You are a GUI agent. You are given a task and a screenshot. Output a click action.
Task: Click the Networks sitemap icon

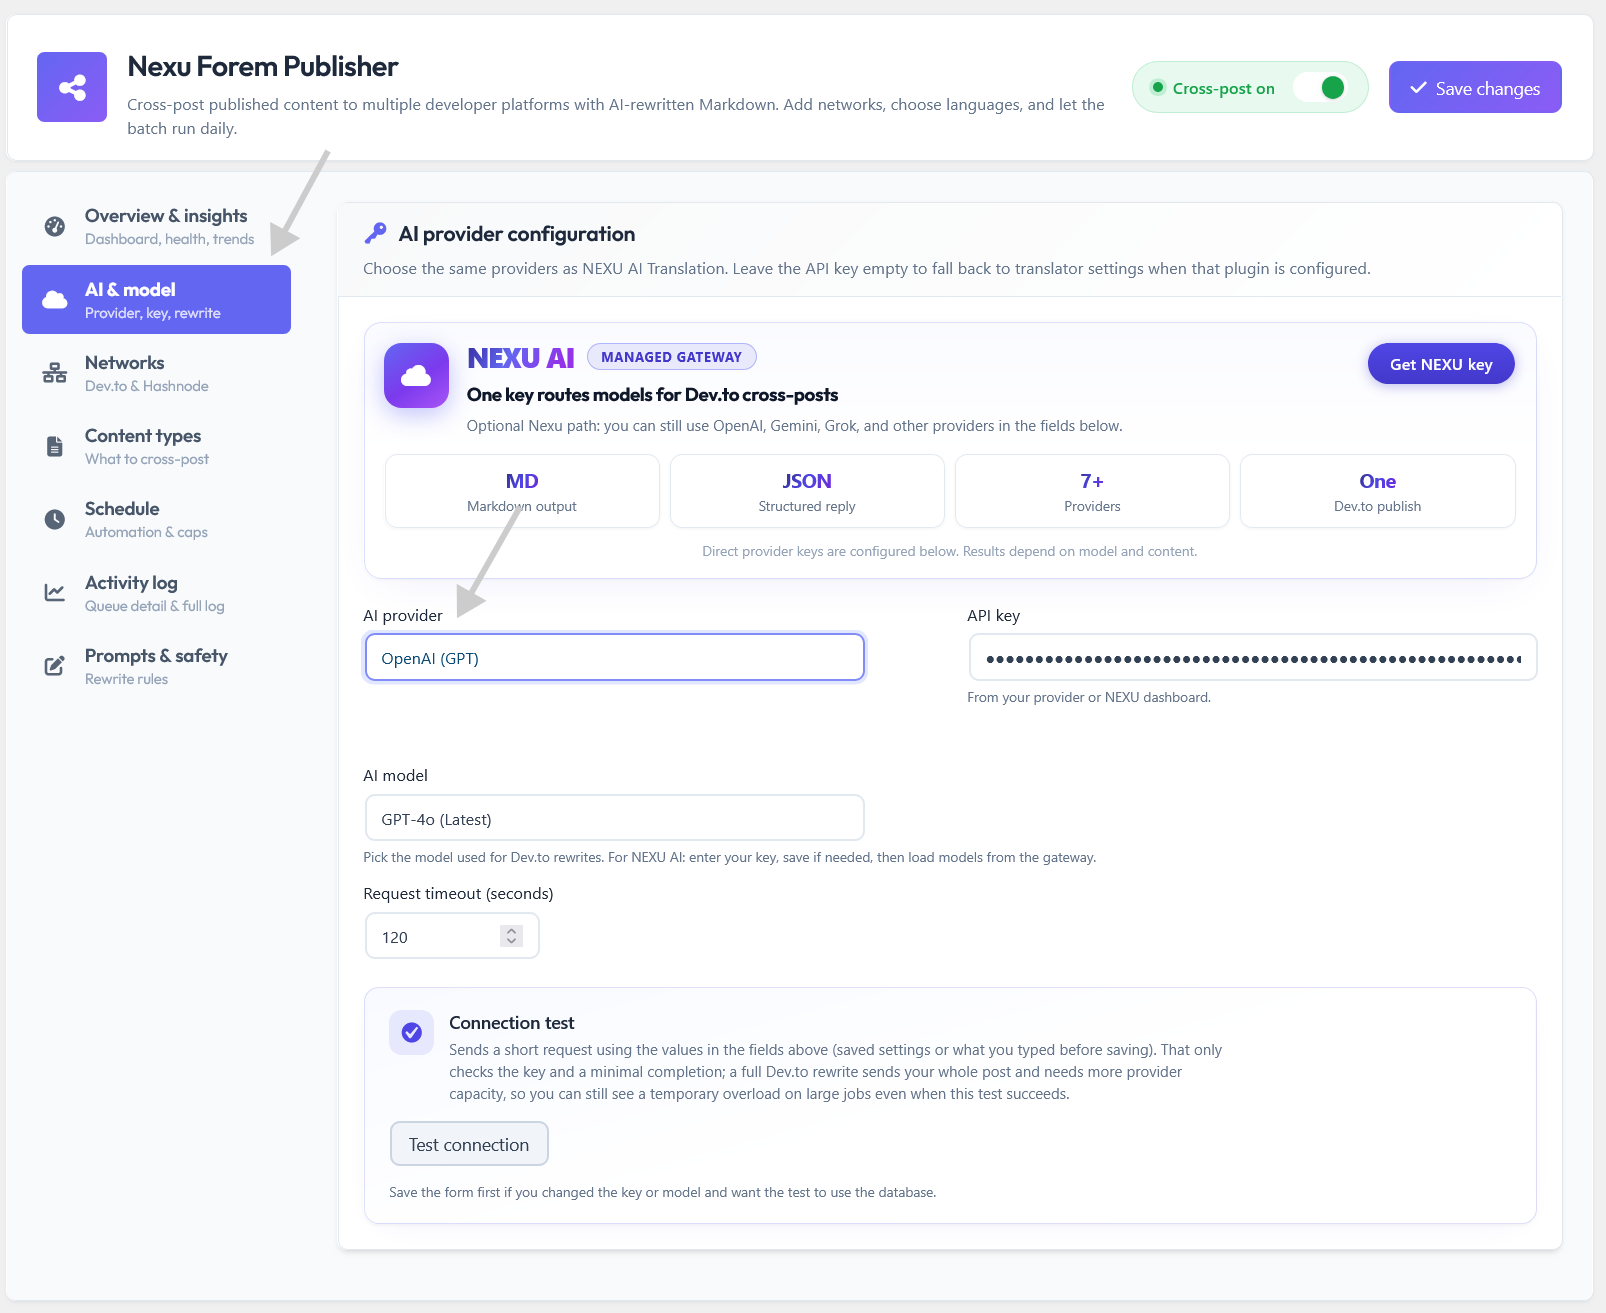click(x=55, y=373)
